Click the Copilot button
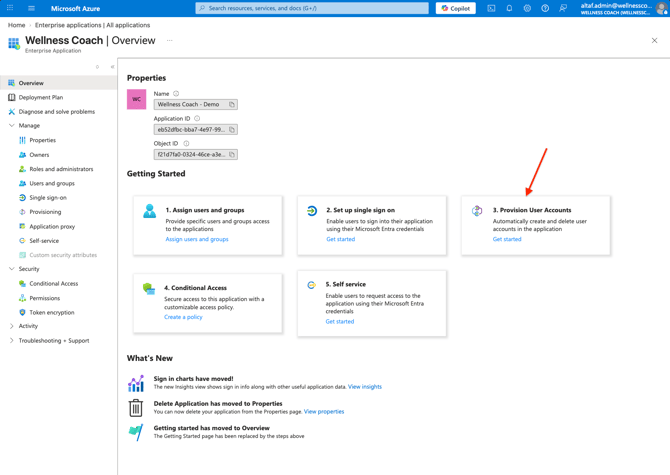The width and height of the screenshot is (670, 475). [x=455, y=8]
